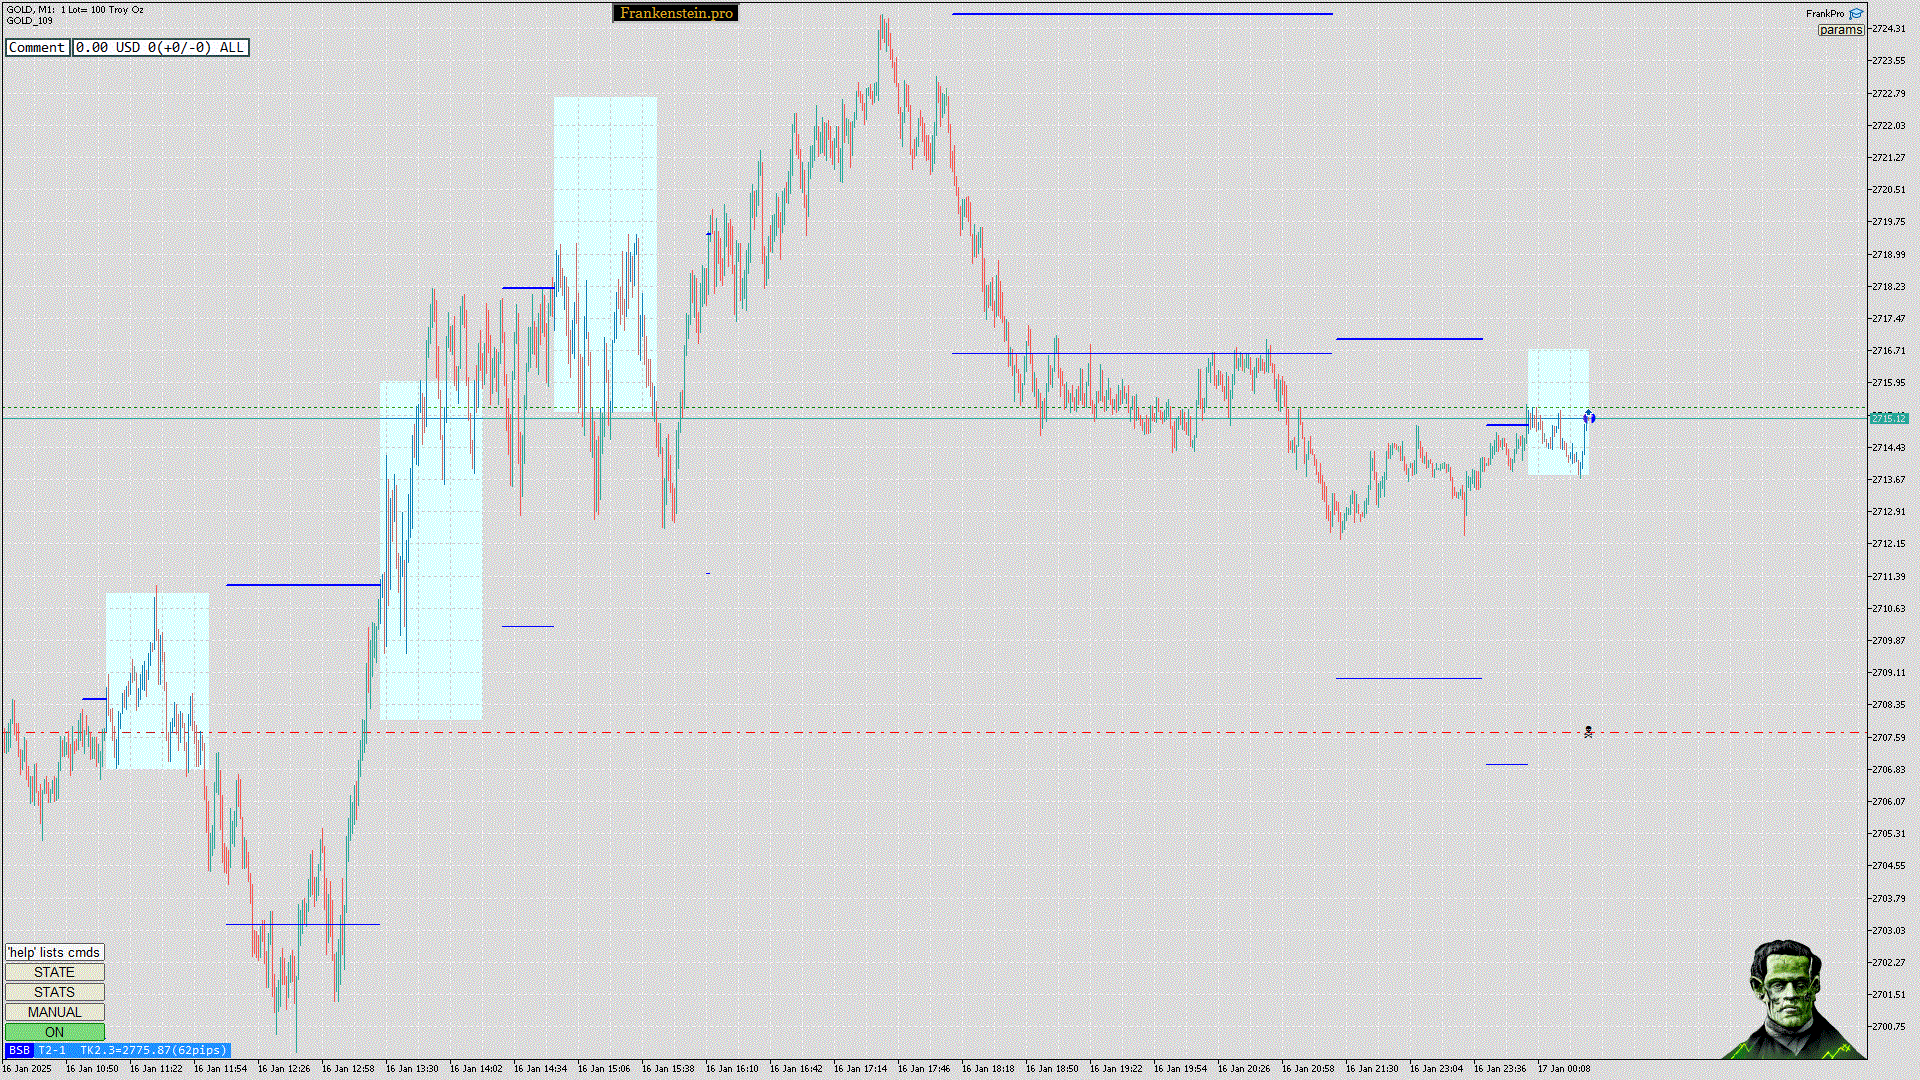Screen dimensions: 1920x1080
Task: Click the FrankPro graduation cap icon
Action: tap(1856, 14)
